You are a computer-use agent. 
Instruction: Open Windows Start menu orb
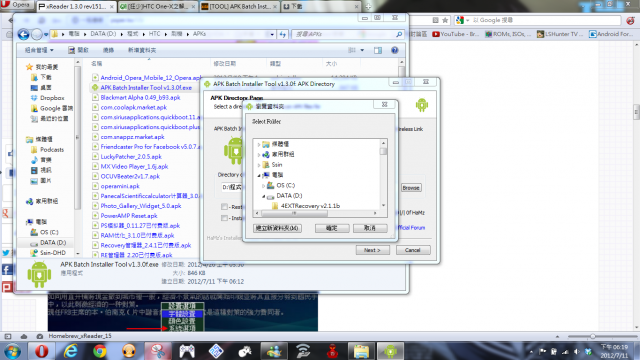(12, 351)
